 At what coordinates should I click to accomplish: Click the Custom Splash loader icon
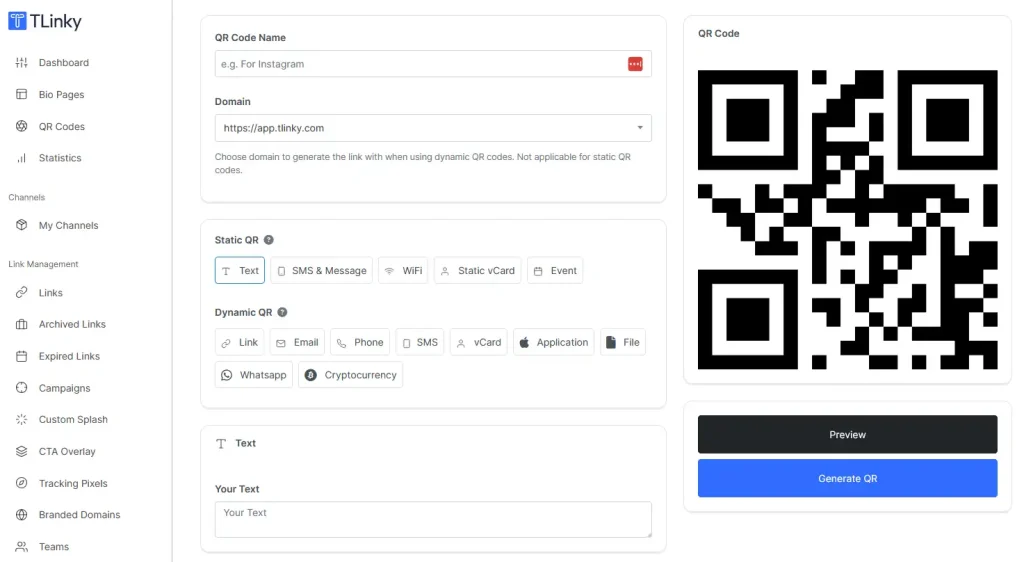coord(22,420)
